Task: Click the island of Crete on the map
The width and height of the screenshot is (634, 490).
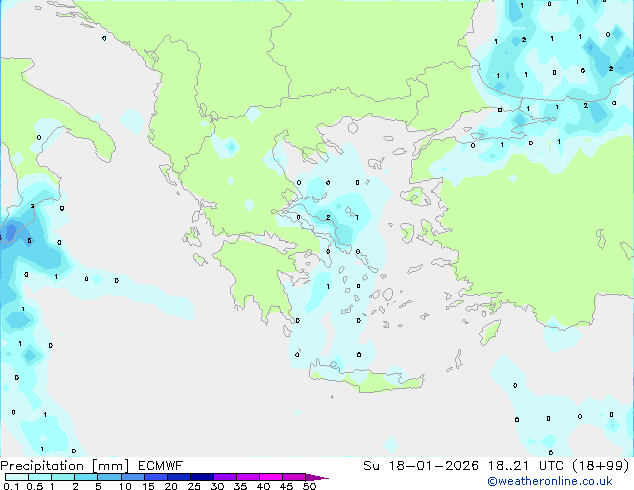Action: 368,379
